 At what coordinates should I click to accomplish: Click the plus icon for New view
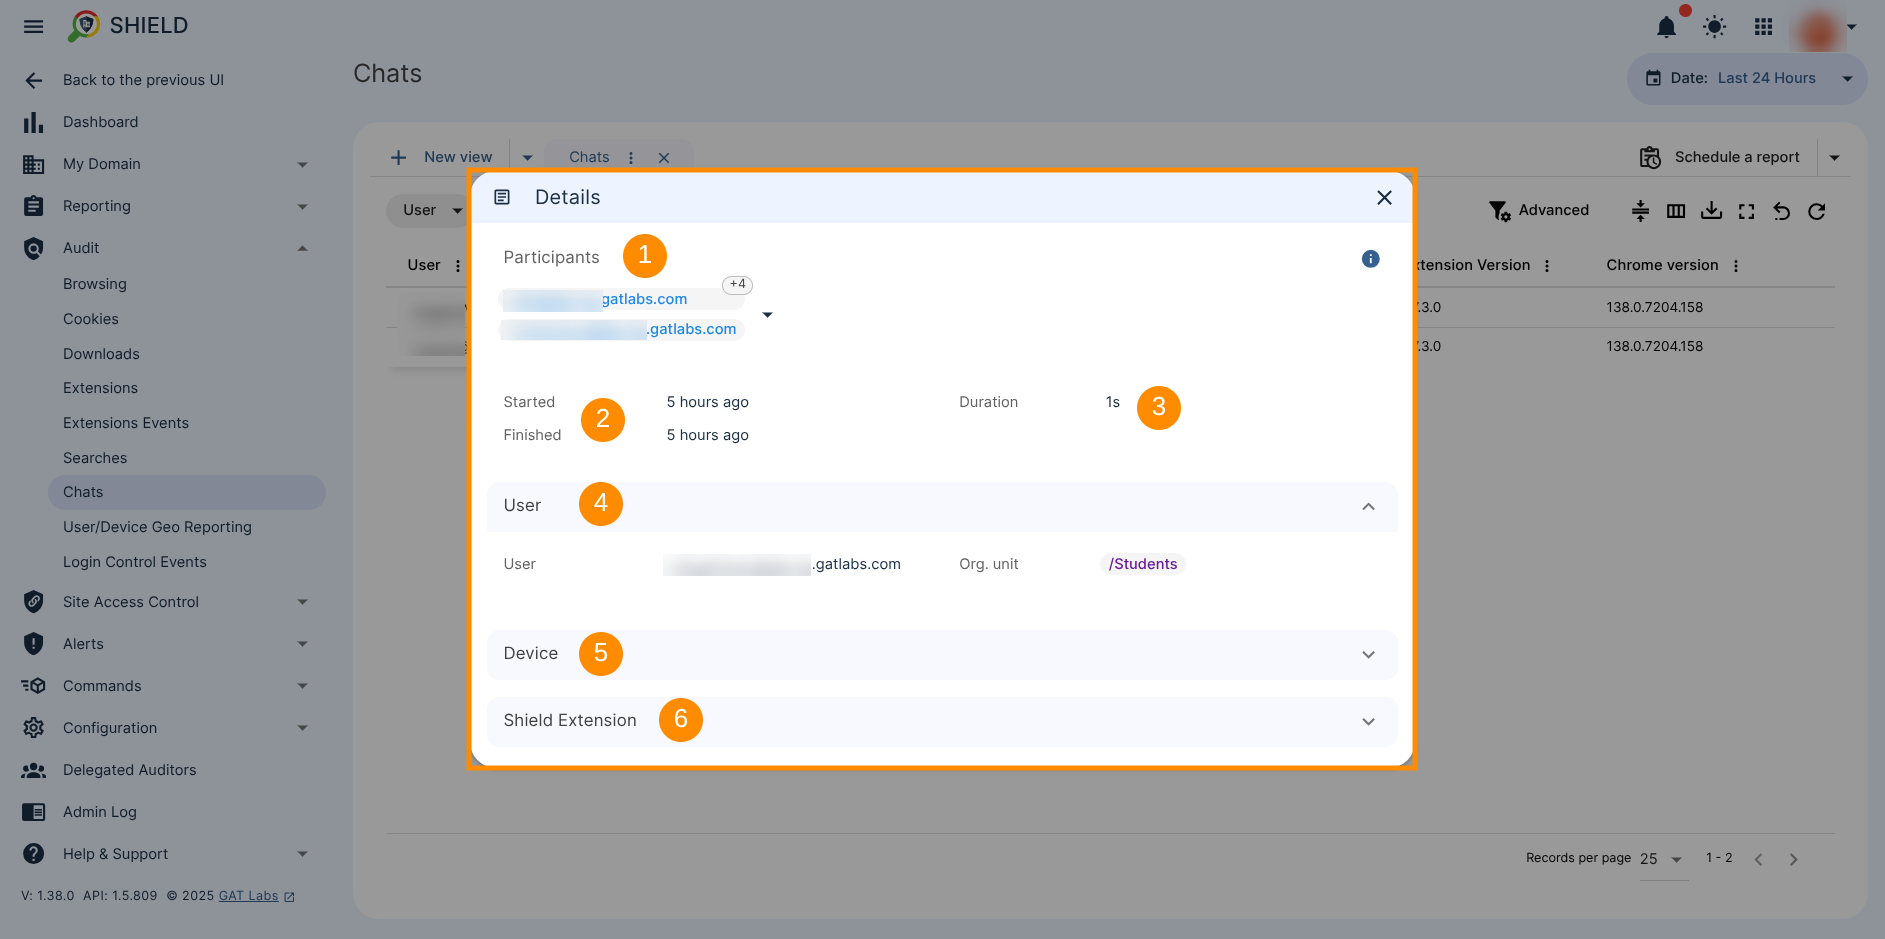pos(398,157)
